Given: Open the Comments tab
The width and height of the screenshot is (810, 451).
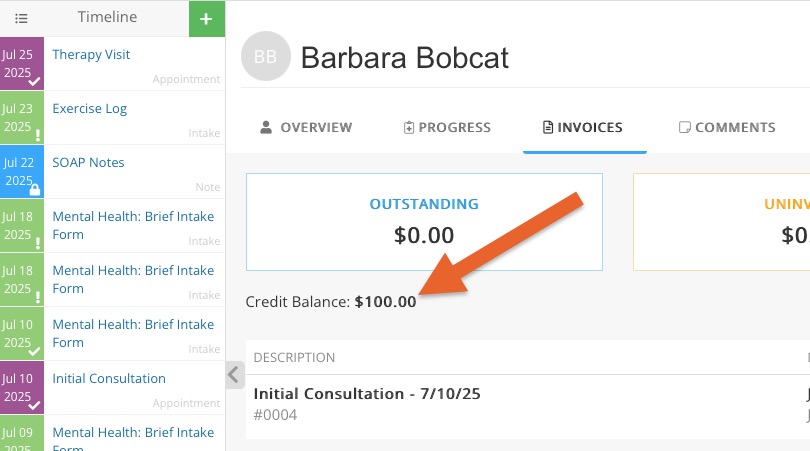Looking at the screenshot, I should [x=727, y=127].
